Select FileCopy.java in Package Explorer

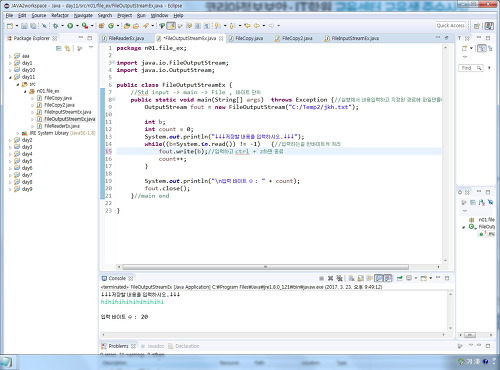(x=54, y=98)
